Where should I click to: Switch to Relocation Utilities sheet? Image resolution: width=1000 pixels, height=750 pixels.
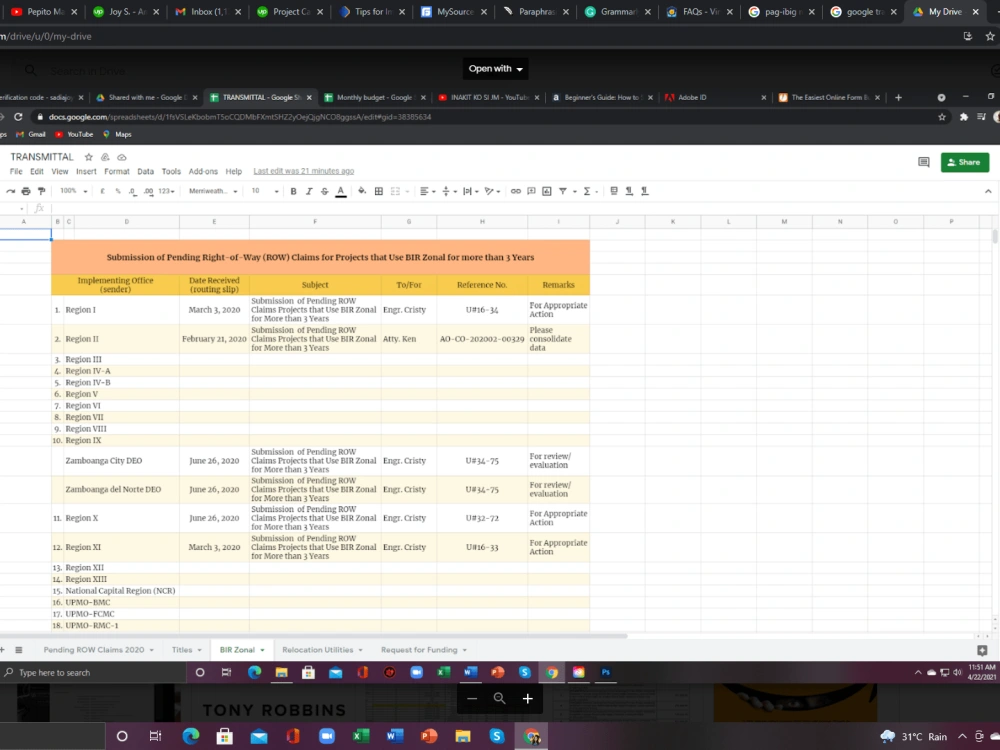pos(318,650)
